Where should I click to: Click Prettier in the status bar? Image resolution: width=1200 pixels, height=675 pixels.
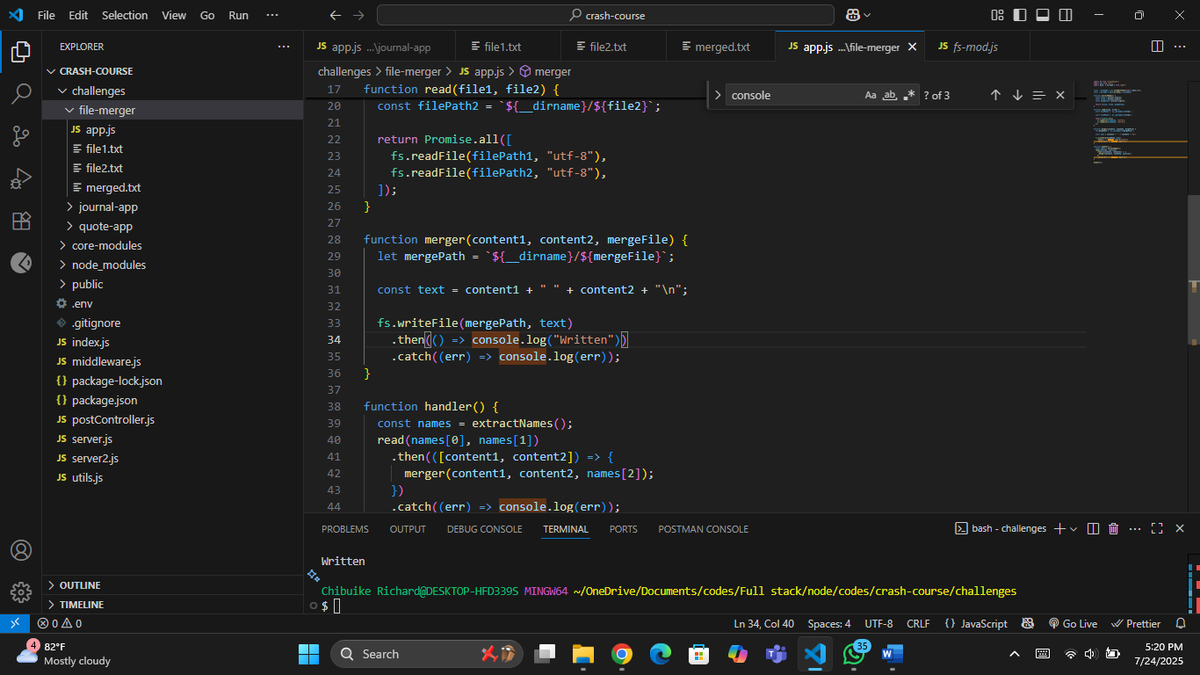[x=1136, y=623]
